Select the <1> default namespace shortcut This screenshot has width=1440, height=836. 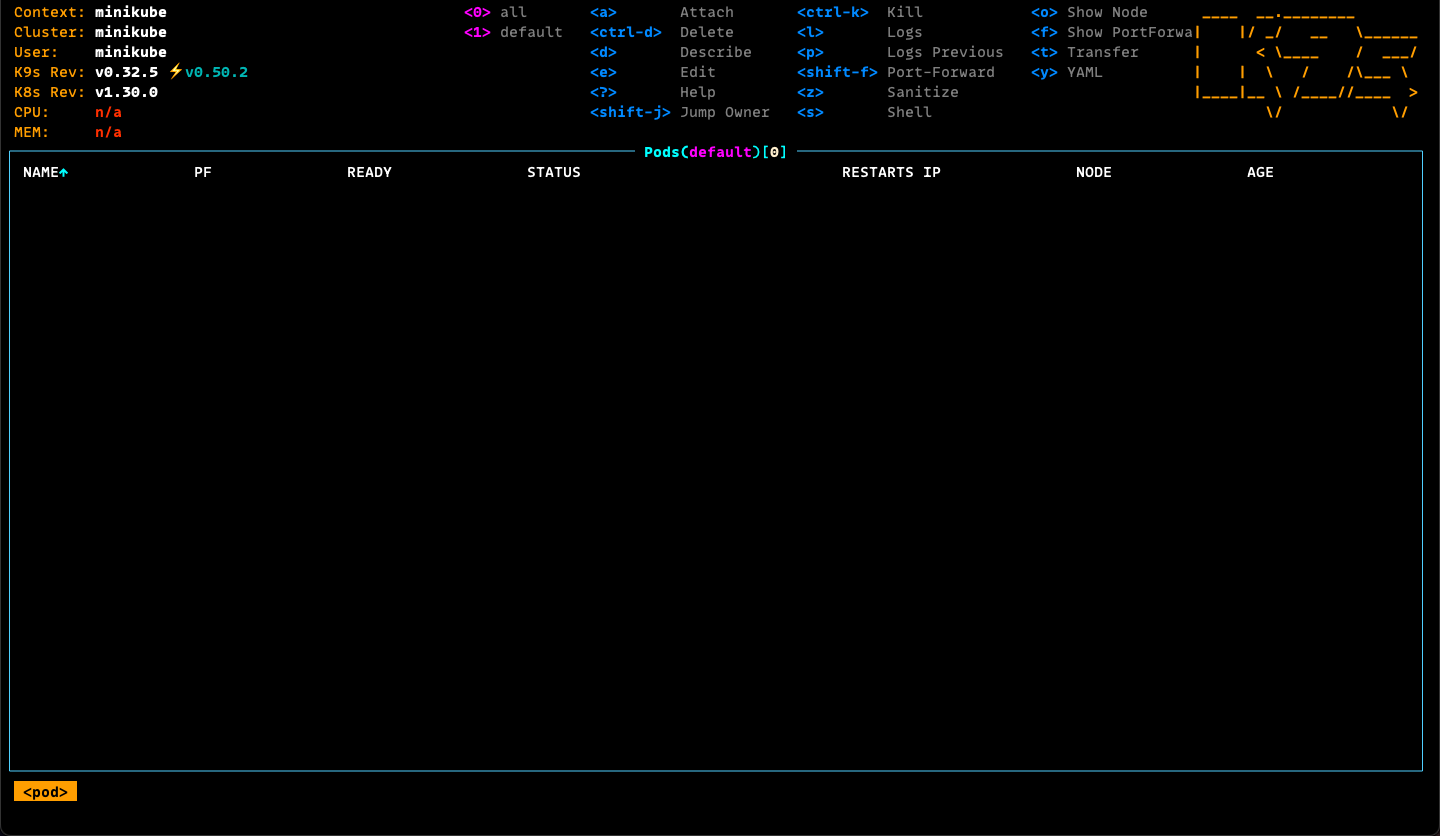coord(513,32)
